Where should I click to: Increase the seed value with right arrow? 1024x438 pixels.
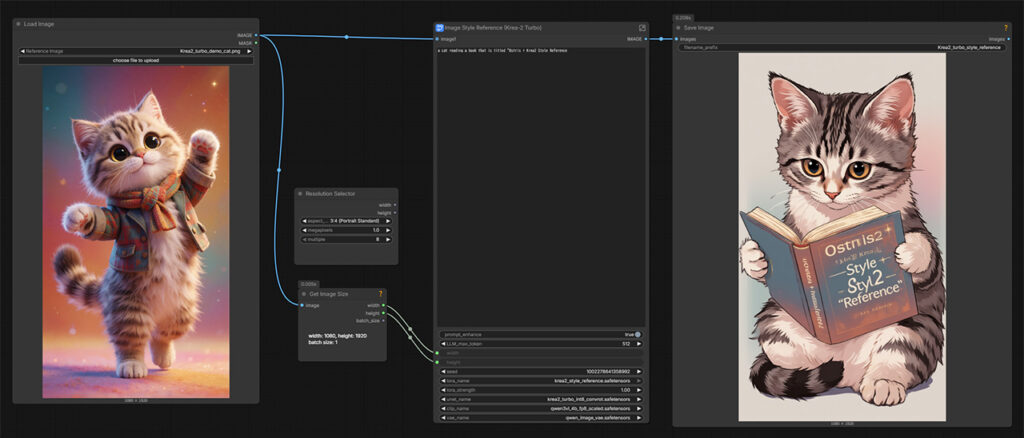pyautogui.click(x=638, y=371)
